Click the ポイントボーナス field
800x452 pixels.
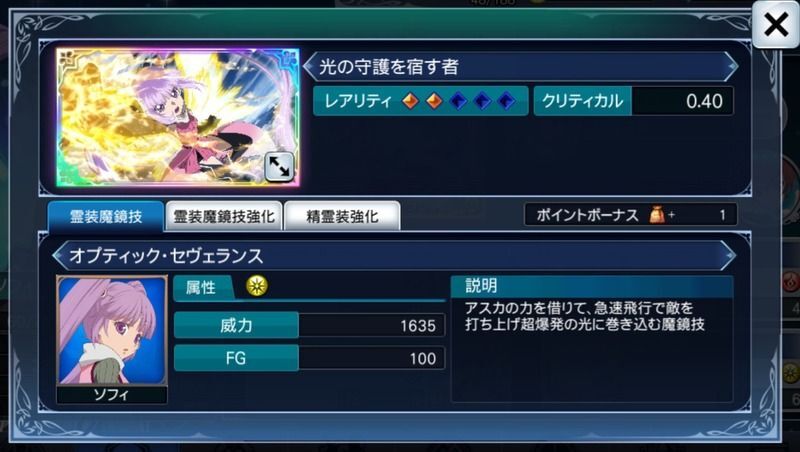(631, 215)
